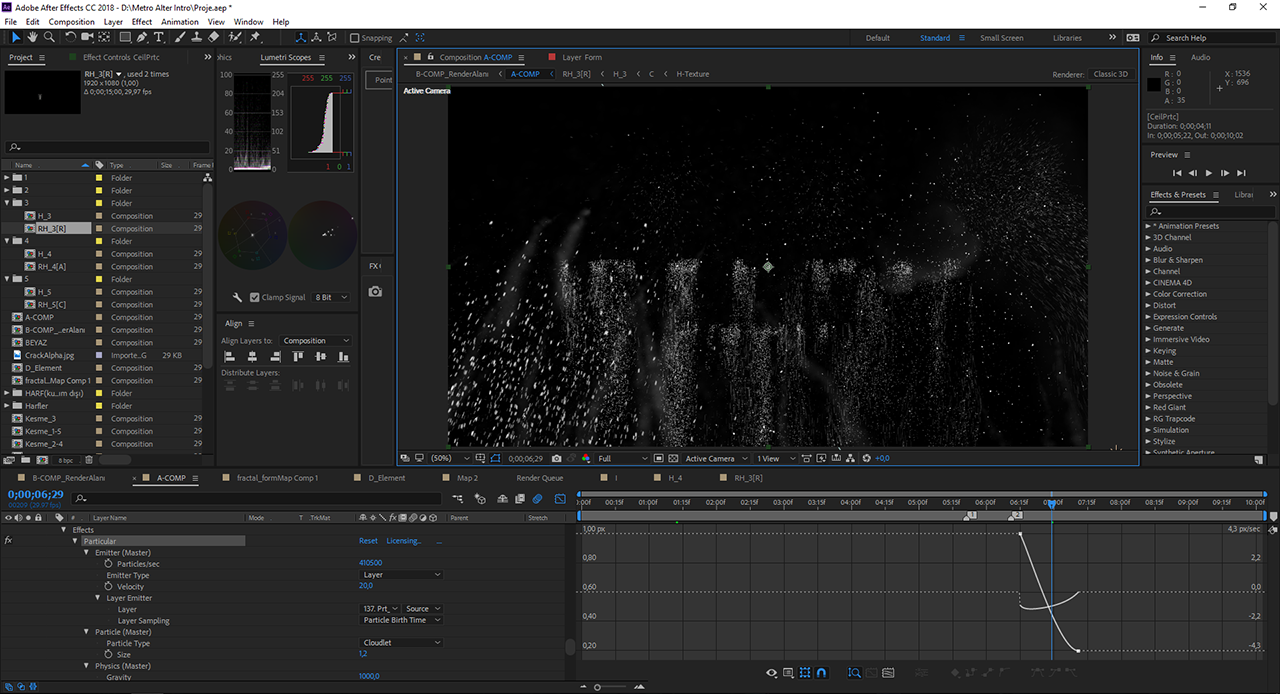Switch to the D_Element timeline tab
The width and height of the screenshot is (1280, 694).
coord(386,478)
